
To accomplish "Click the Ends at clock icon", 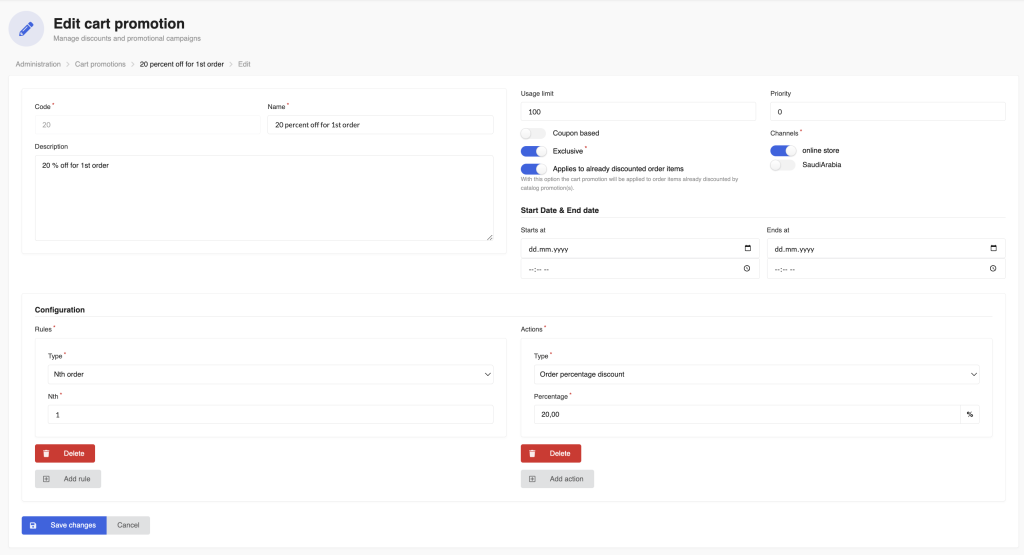I will click(x=993, y=268).
